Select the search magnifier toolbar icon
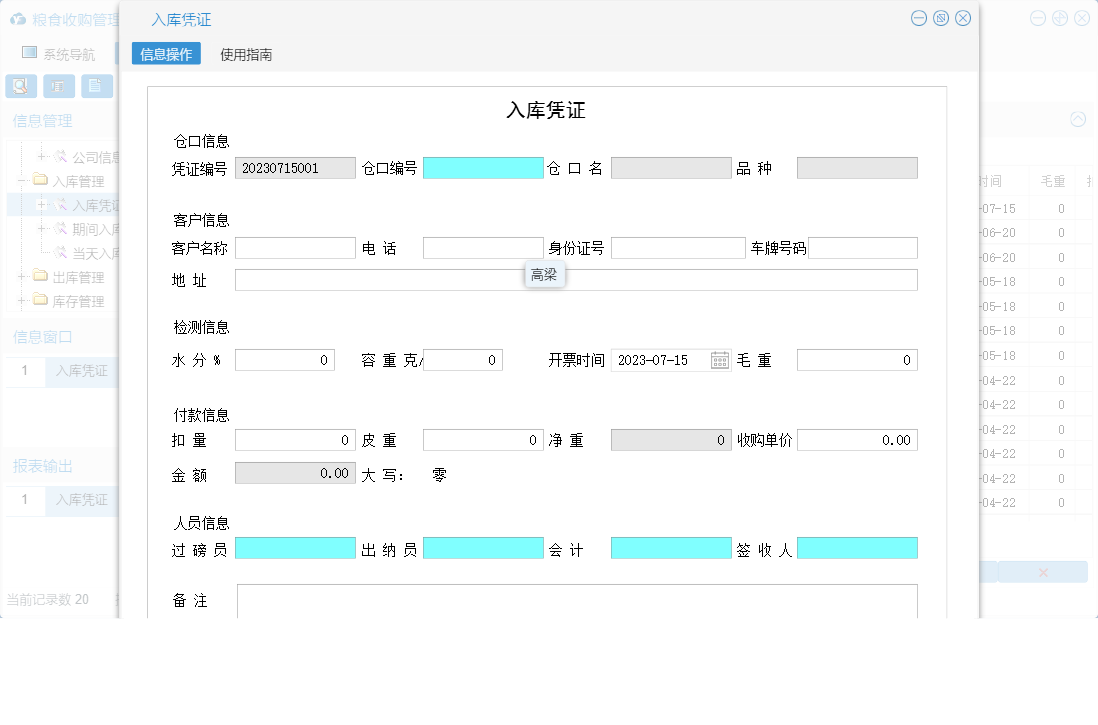 19,84
